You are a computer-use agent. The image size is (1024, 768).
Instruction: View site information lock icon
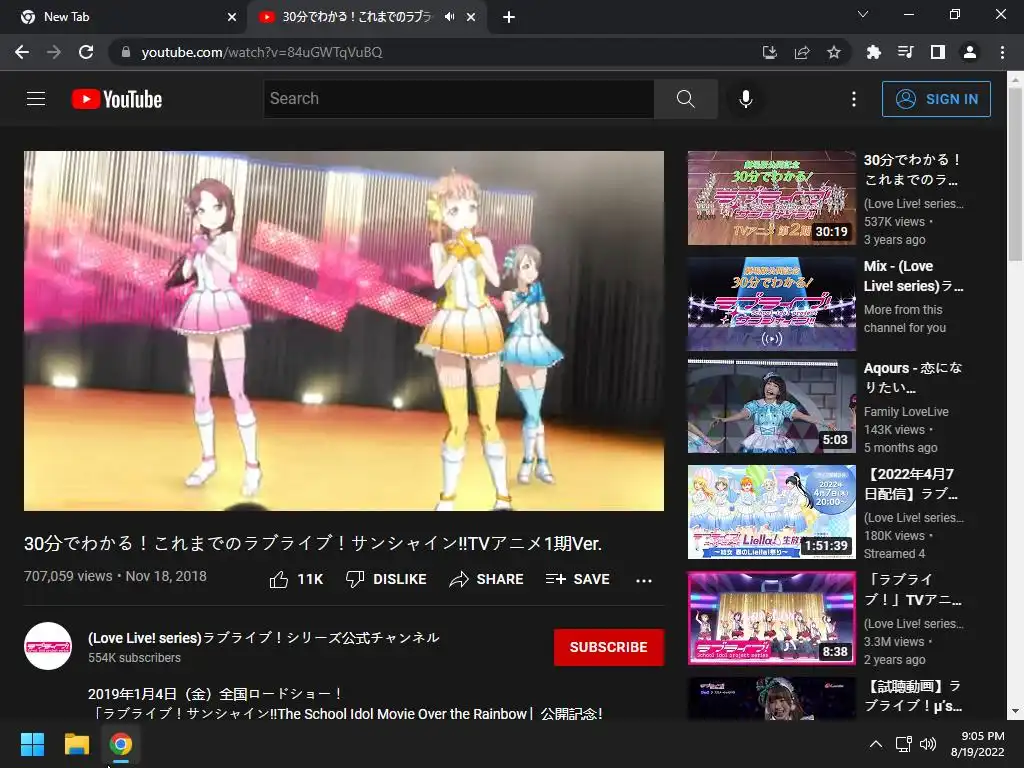pyautogui.click(x=125, y=52)
